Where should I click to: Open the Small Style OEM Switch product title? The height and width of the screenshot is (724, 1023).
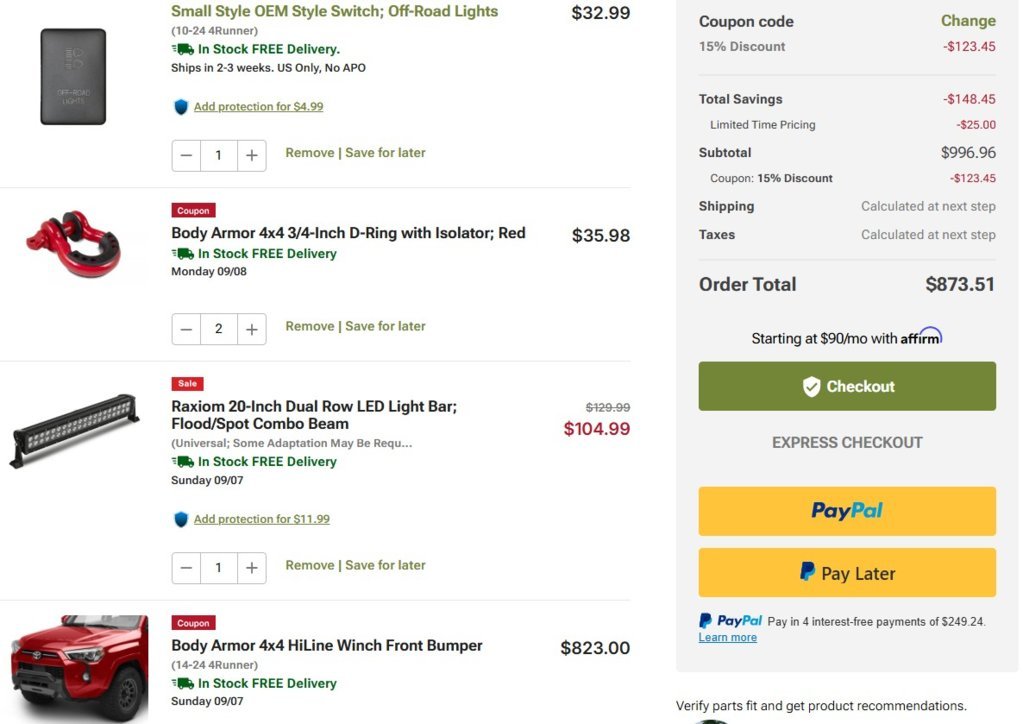(334, 11)
